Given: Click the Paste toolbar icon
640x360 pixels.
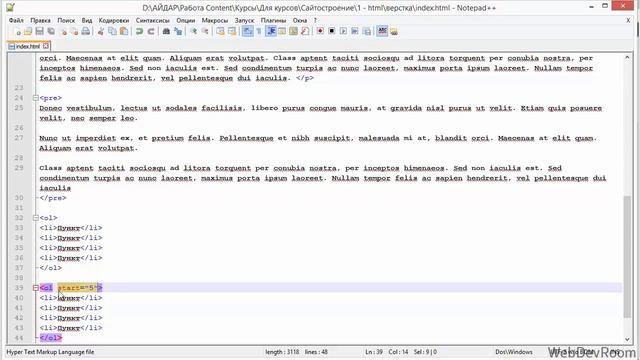Looking at the screenshot, I should point(124,31).
